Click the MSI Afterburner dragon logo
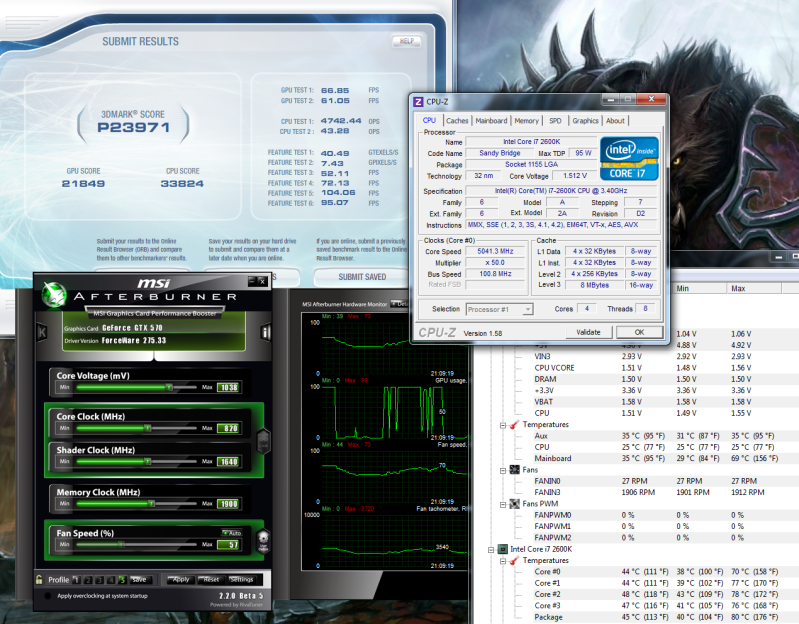Viewport: 799px width, 624px height. click(54, 294)
